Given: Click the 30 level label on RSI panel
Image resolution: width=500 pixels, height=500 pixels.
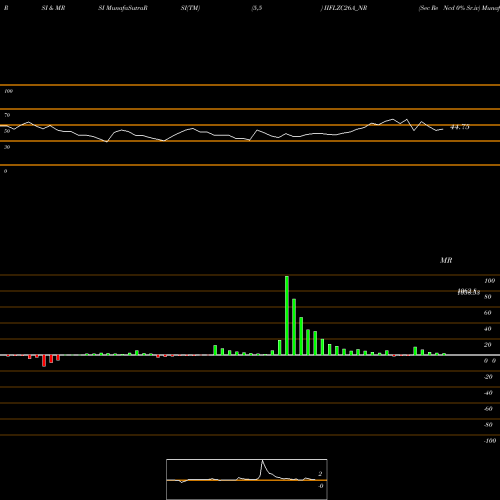Looking at the screenshot, I should [x=7, y=147].
